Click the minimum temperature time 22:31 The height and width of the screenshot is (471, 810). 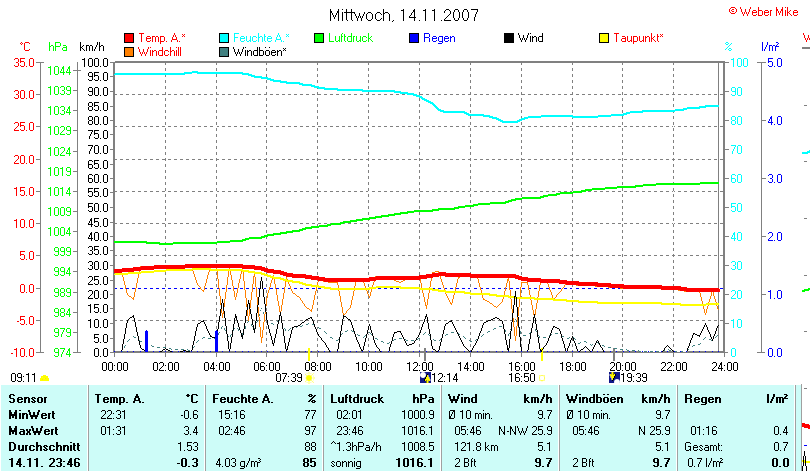[114, 415]
